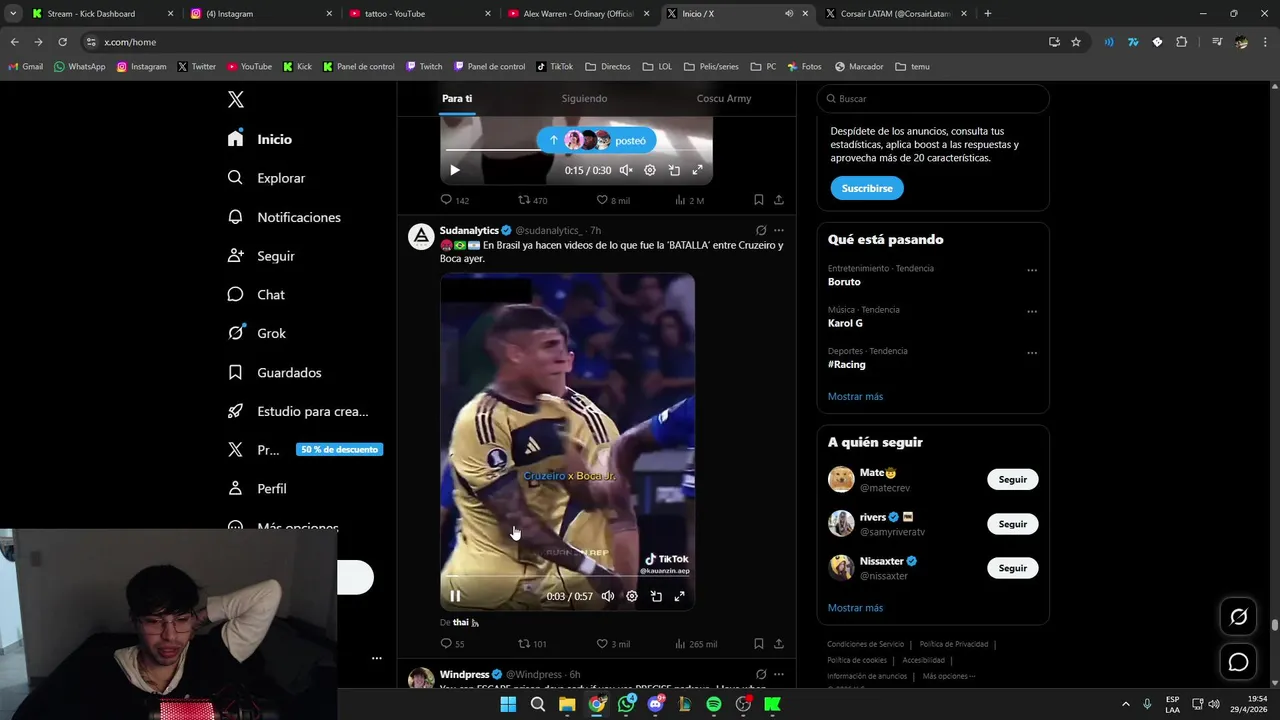Open Notificaciones in the sidebar

(x=284, y=217)
